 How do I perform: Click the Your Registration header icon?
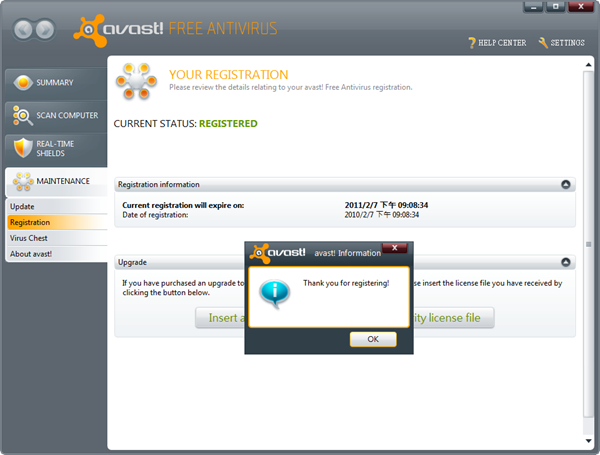coord(136,81)
